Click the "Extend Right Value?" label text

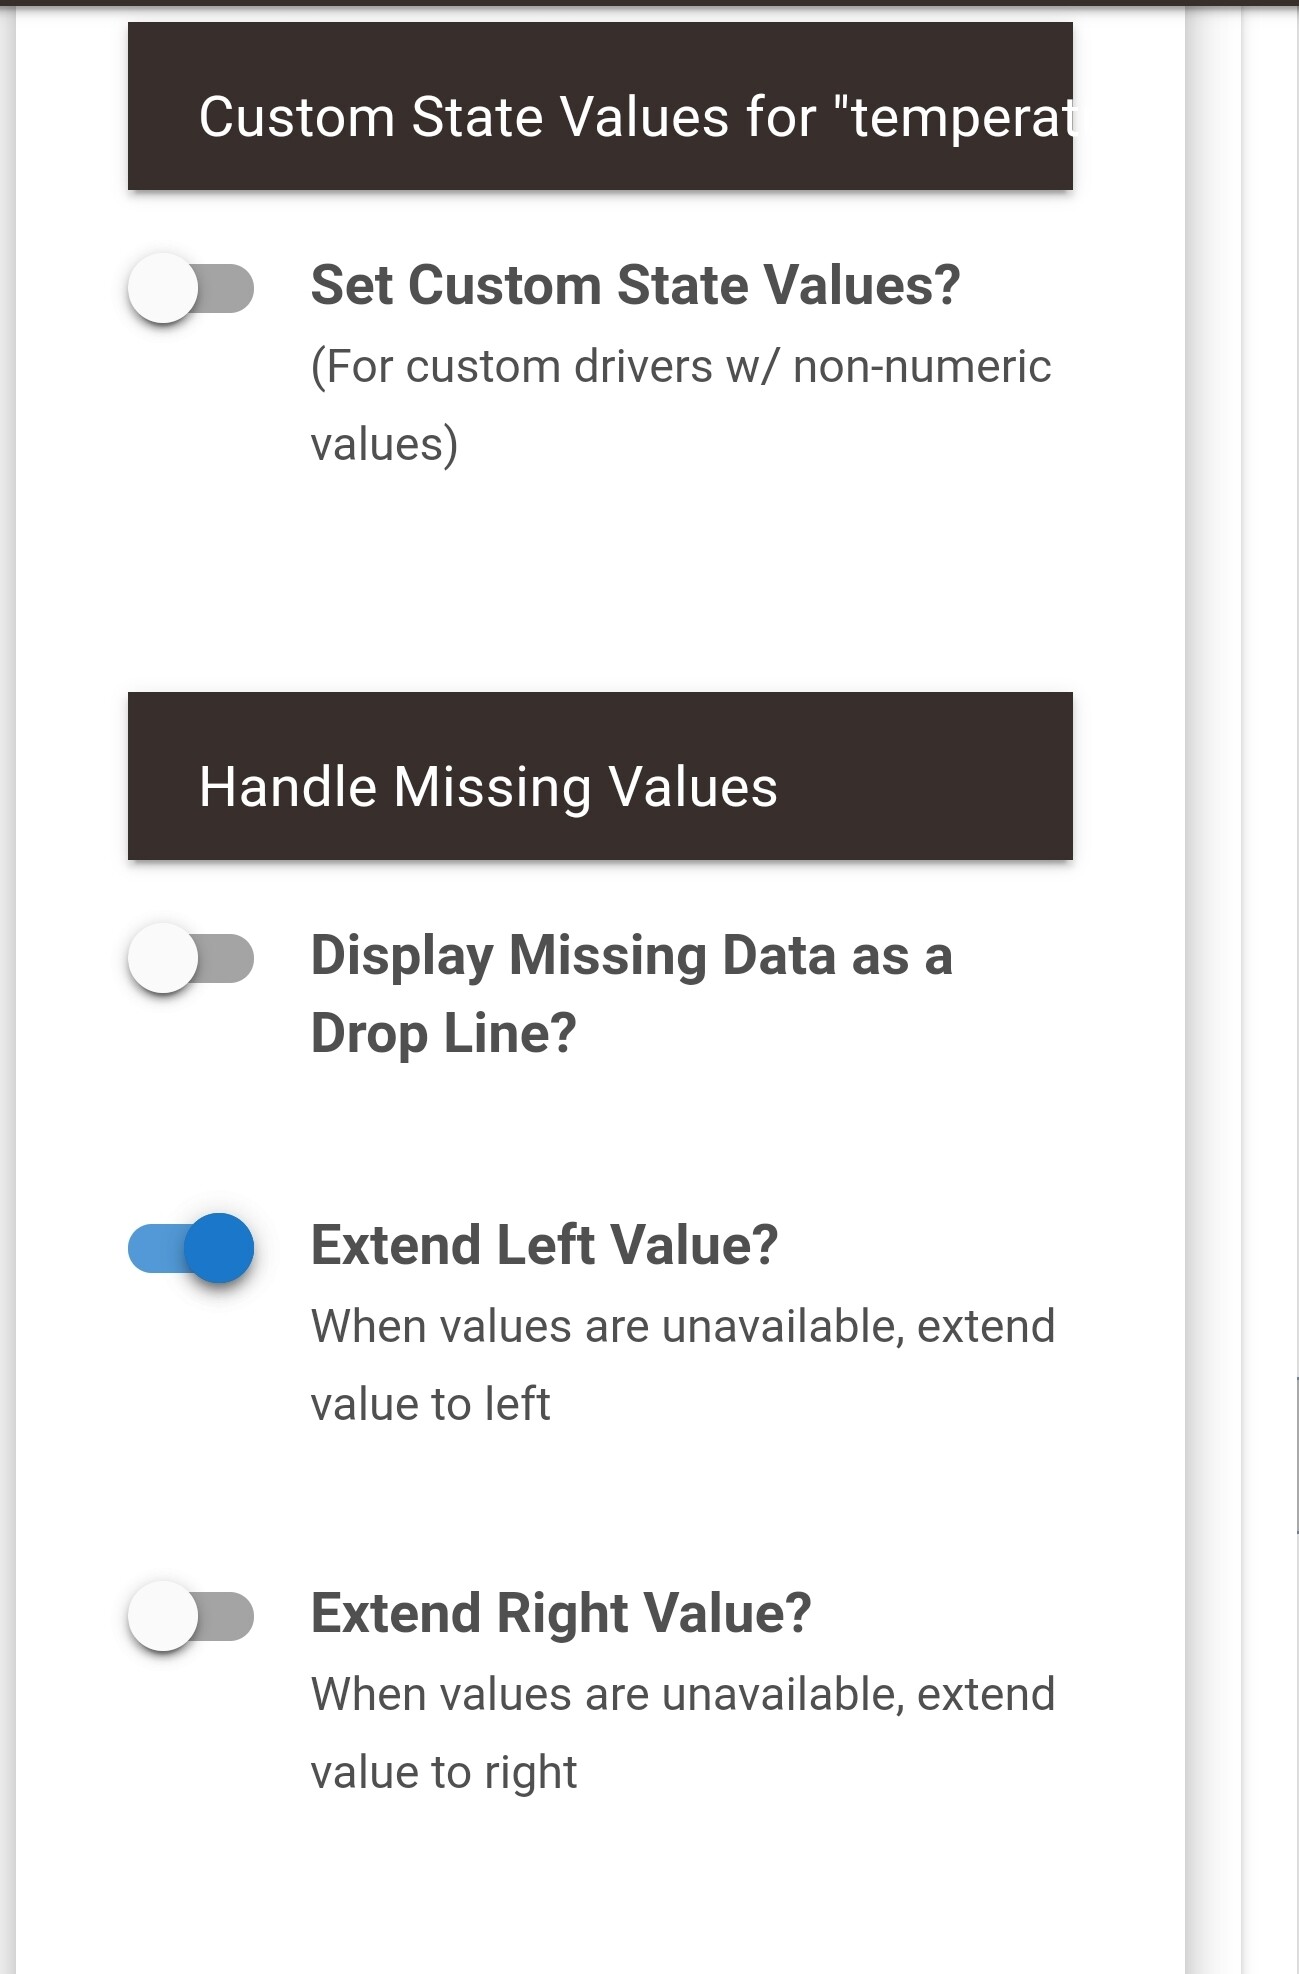click(x=561, y=1613)
